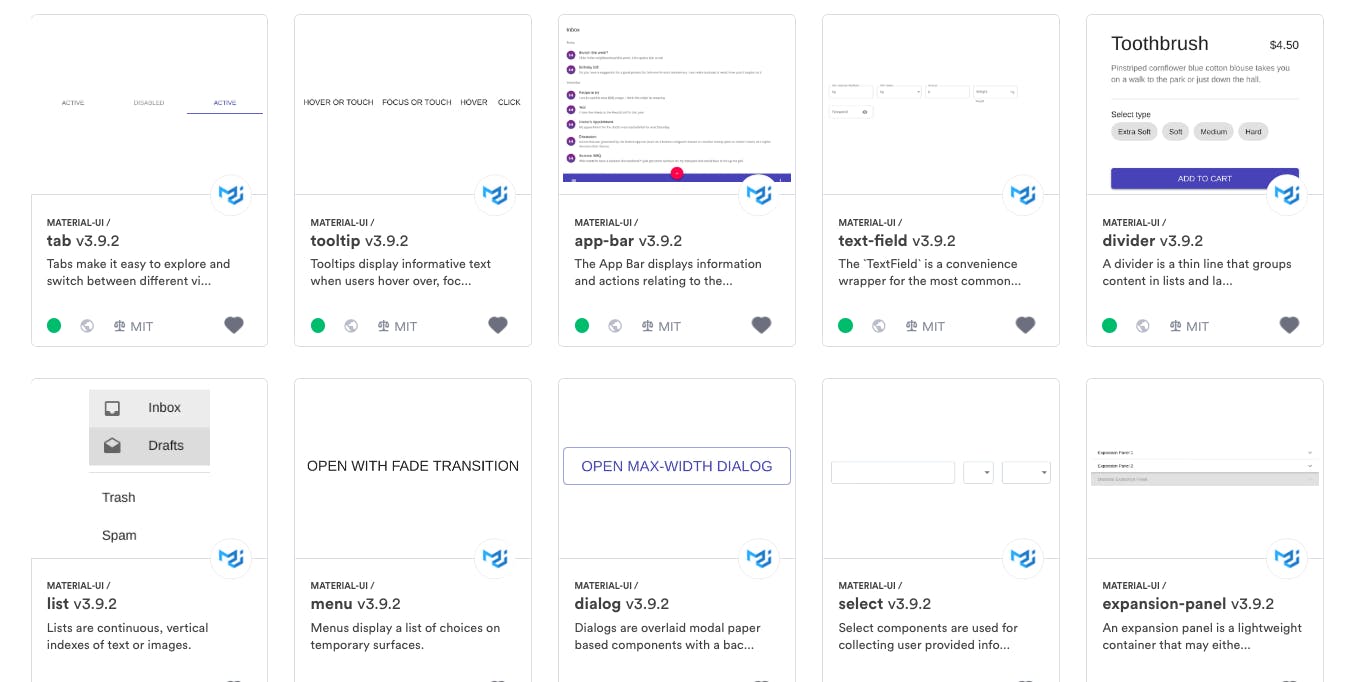Click the OPEN MAX-WIDTH DIALOG button
Screen dimensions: 1345x682
[677, 466]
